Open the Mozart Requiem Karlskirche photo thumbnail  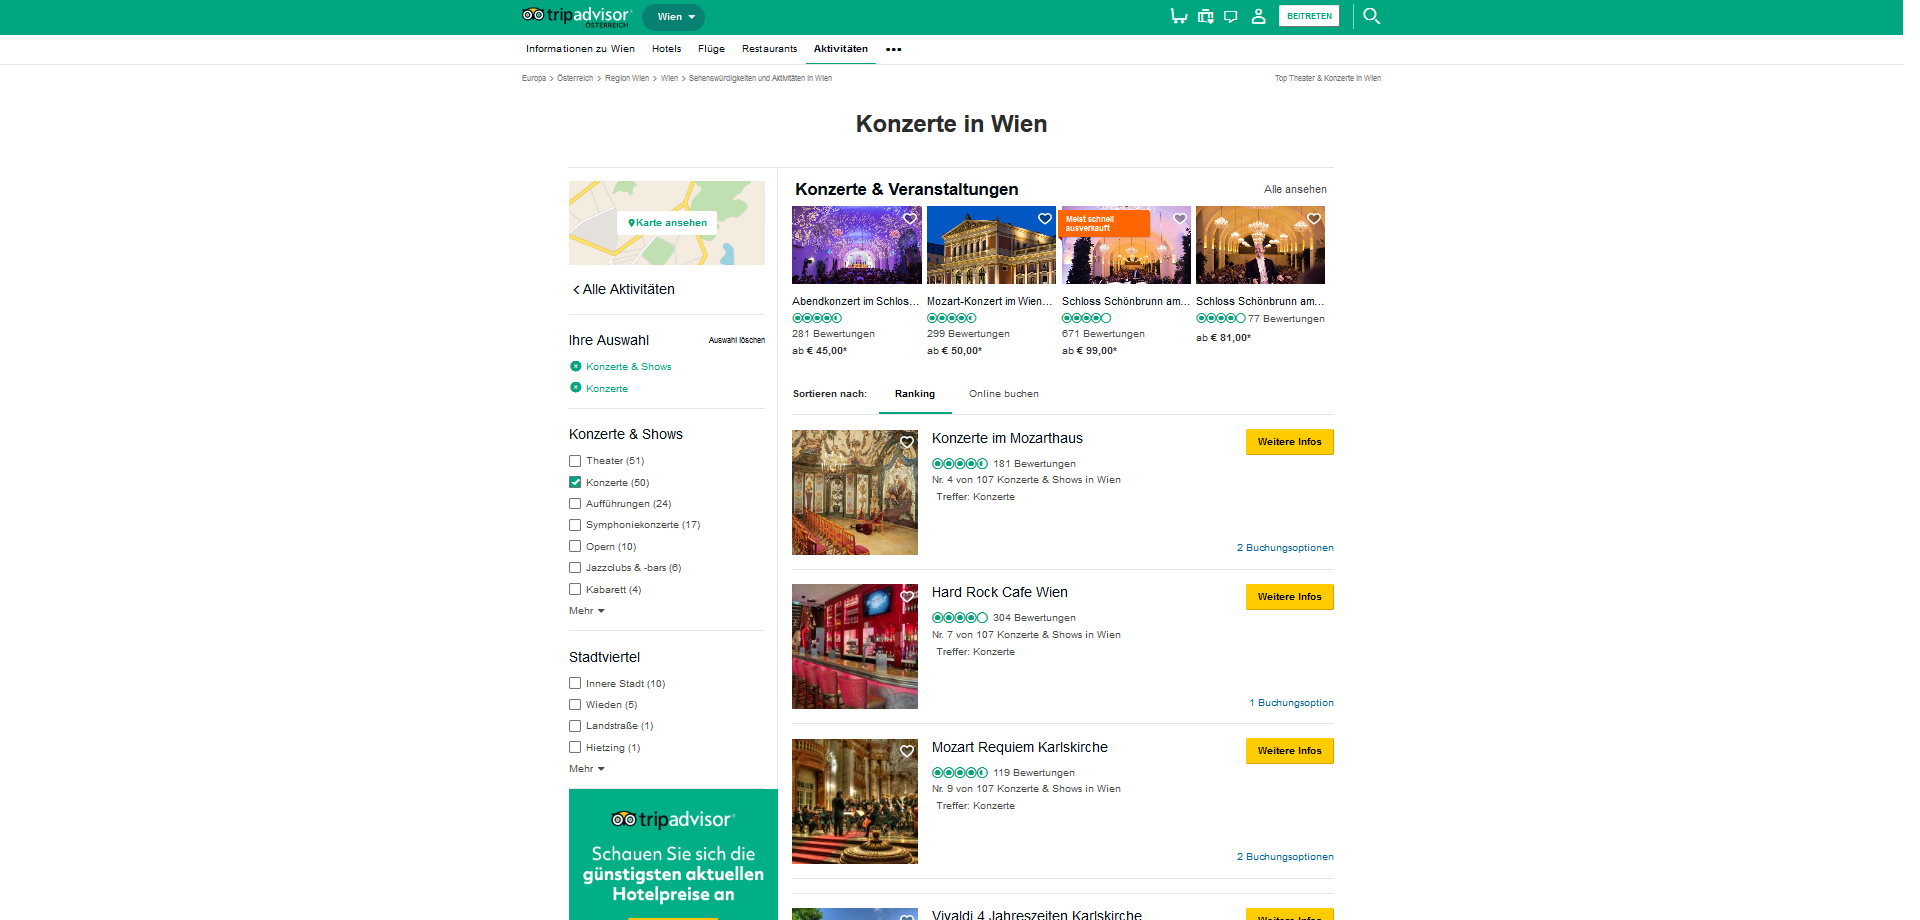855,801
